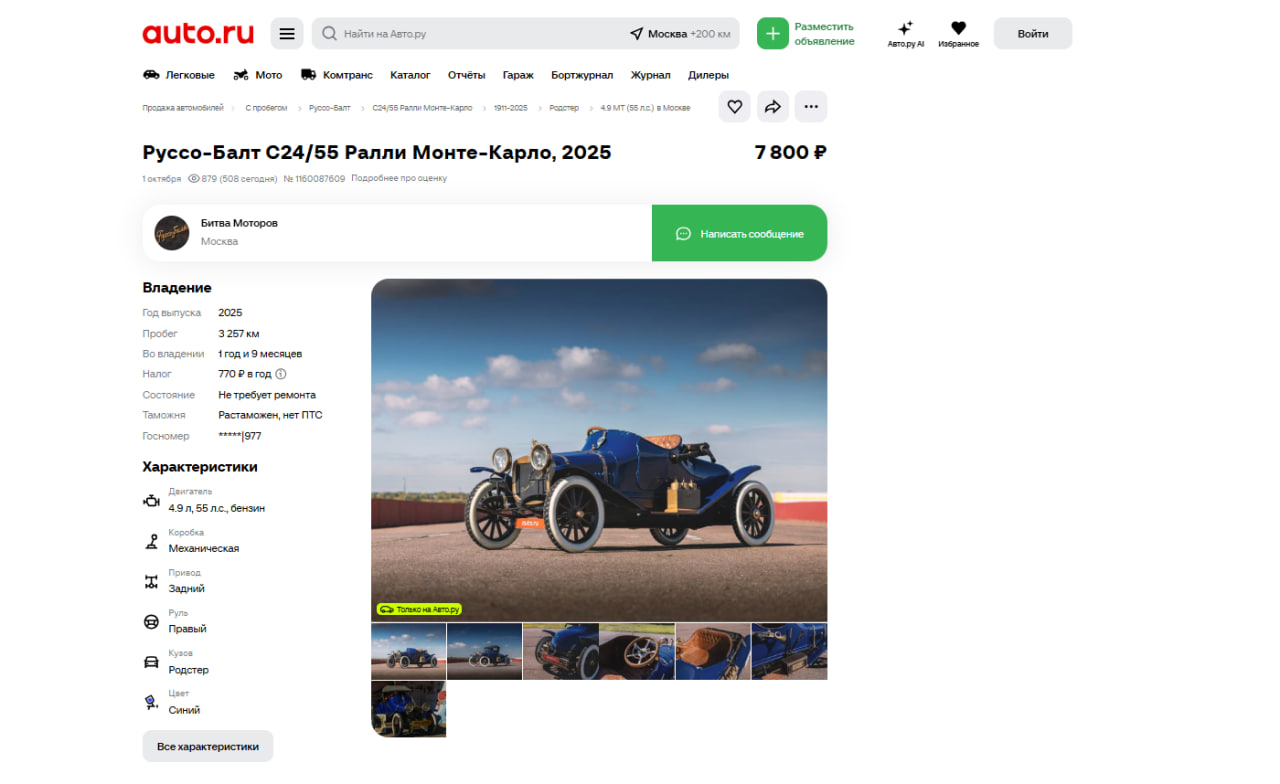
Task: Click the seller avatar of Битва Моторов
Action: 171,232
